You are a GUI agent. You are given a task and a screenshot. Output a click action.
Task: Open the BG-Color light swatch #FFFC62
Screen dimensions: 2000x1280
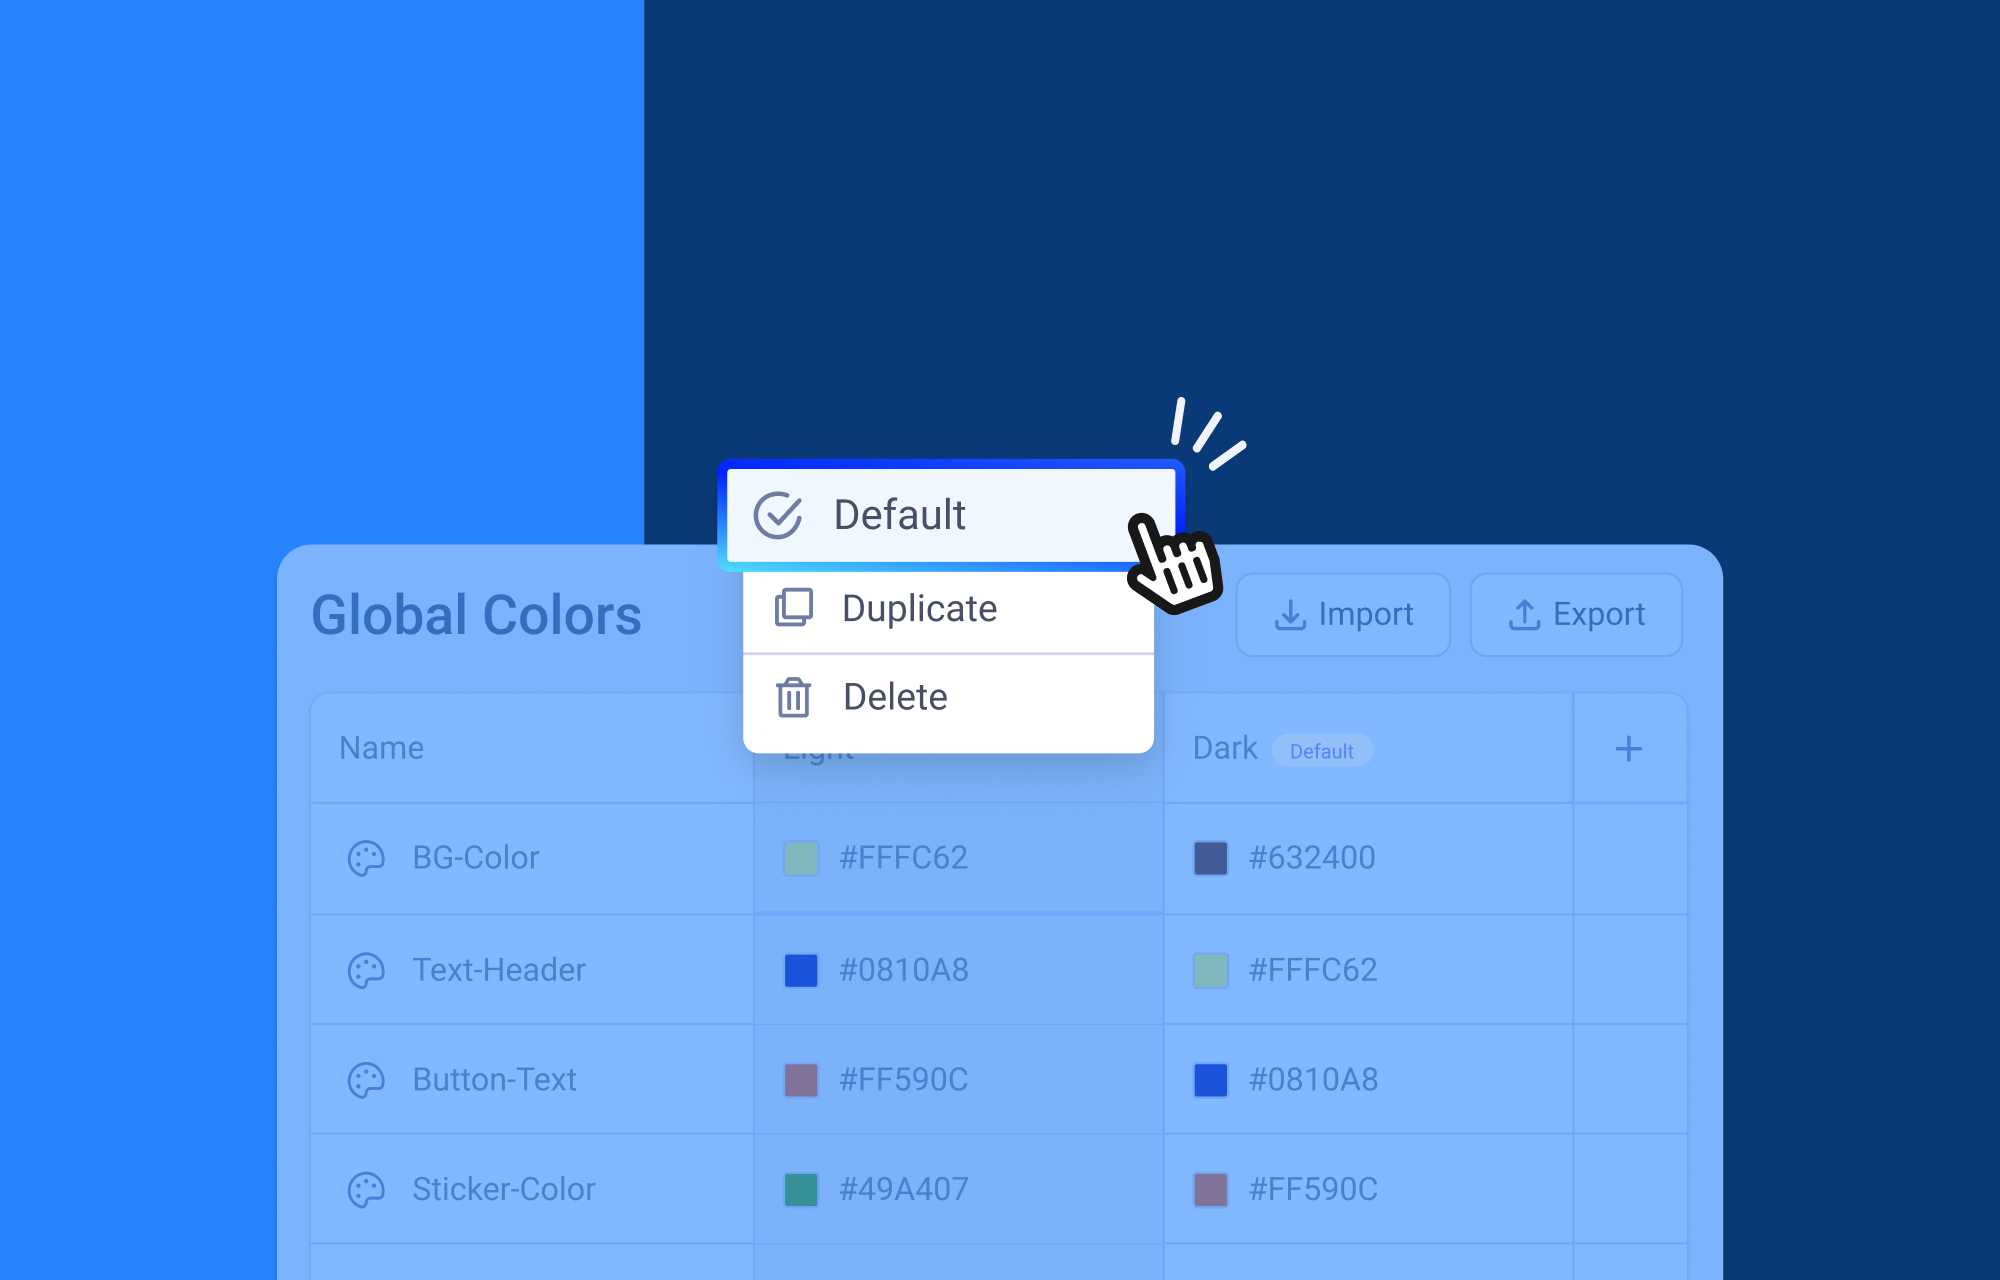coord(801,858)
